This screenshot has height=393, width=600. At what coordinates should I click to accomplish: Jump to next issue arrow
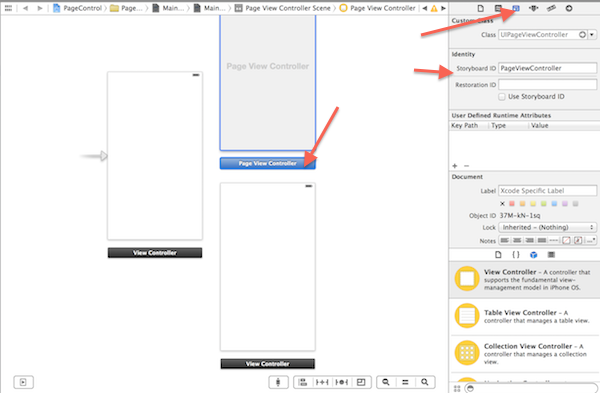pos(443,8)
